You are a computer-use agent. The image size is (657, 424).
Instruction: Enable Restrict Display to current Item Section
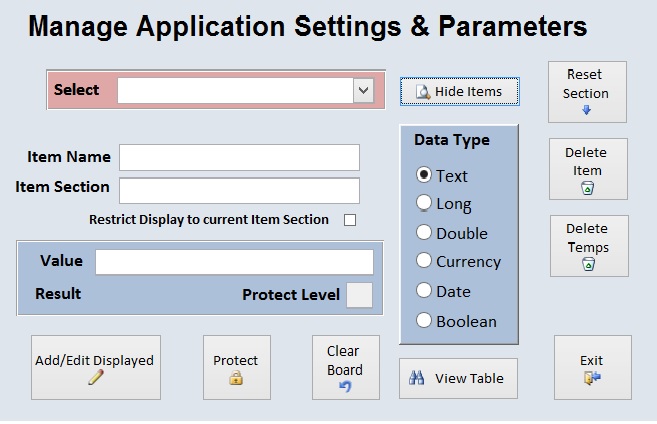(350, 220)
